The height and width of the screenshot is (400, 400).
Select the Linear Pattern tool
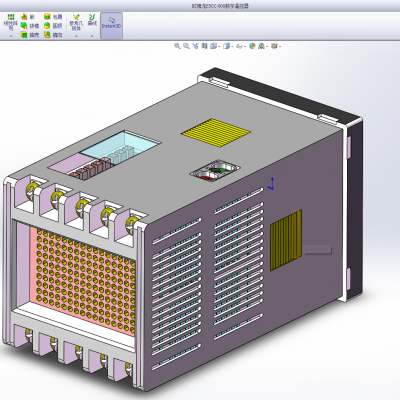tap(11, 22)
